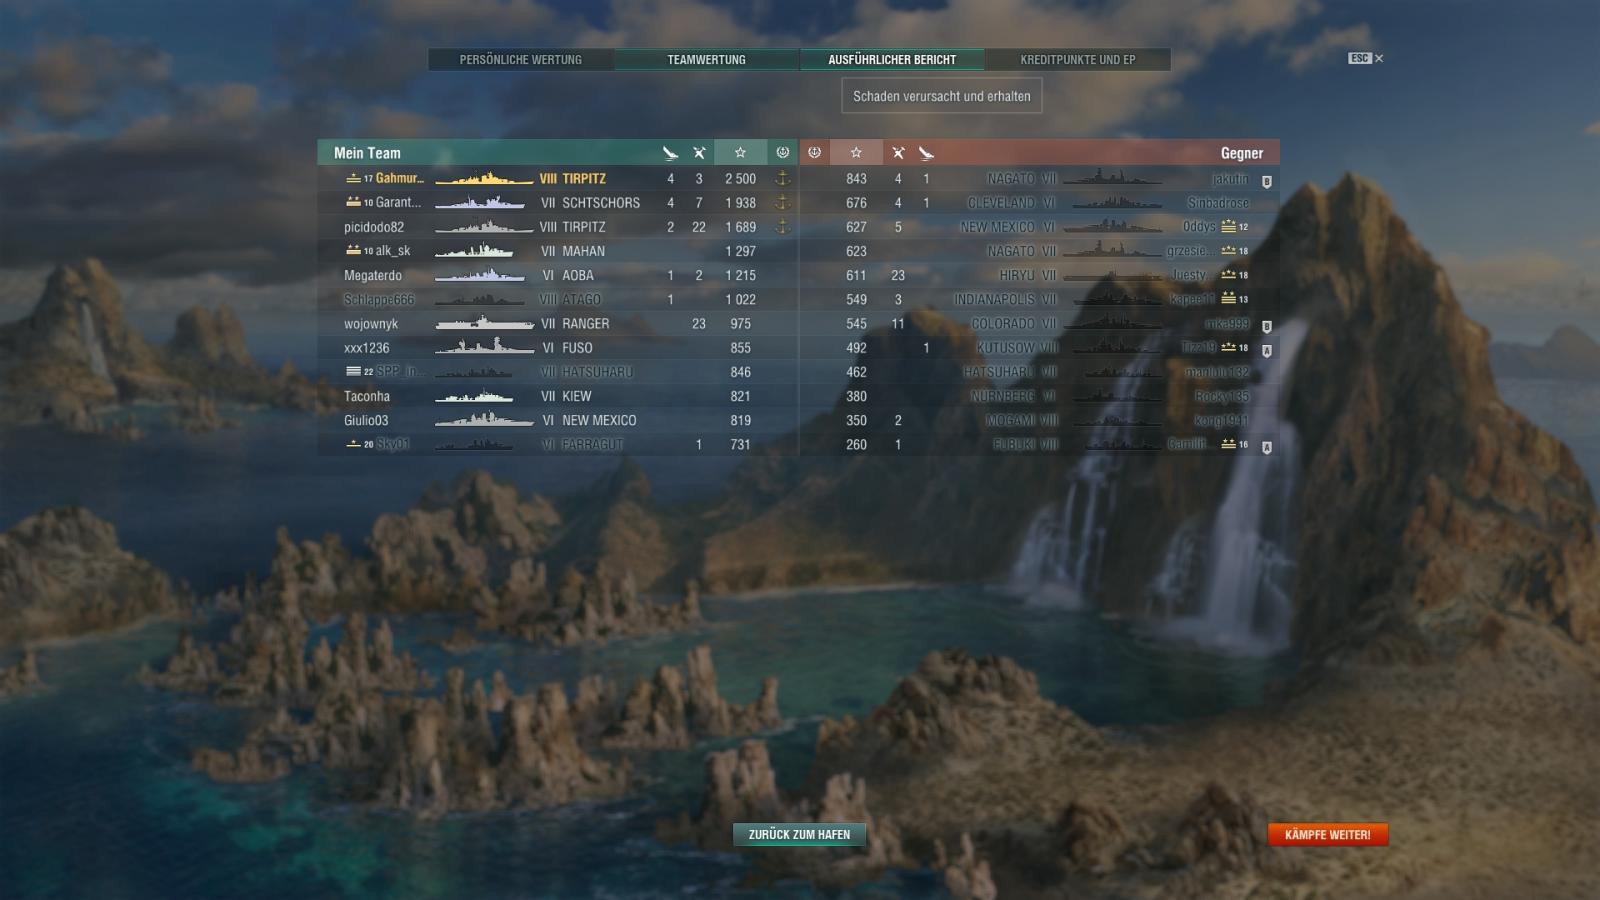Close the report with the ESC X

click(x=1366, y=58)
